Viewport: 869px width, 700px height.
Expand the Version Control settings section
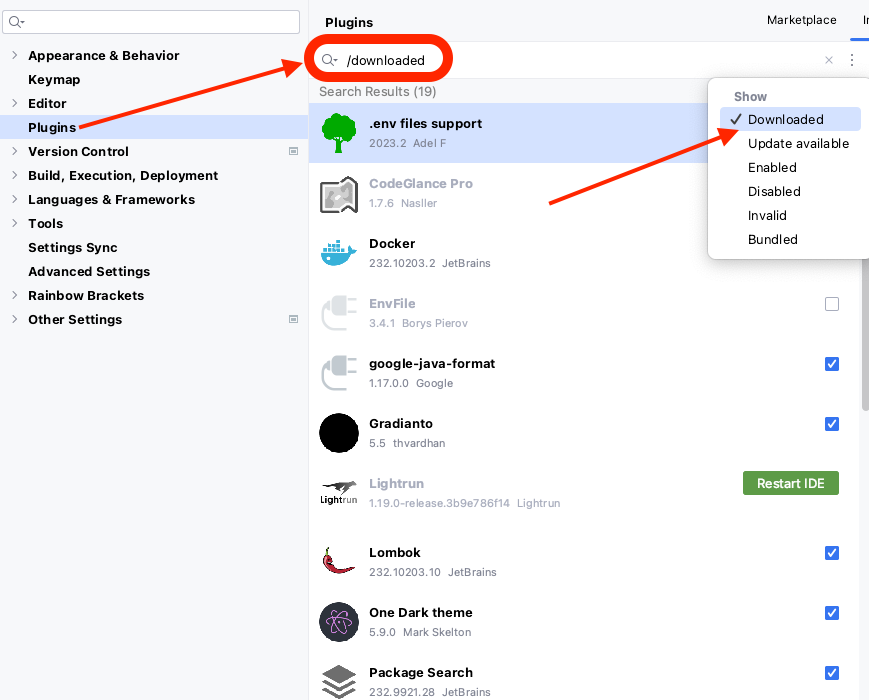[x=14, y=152]
